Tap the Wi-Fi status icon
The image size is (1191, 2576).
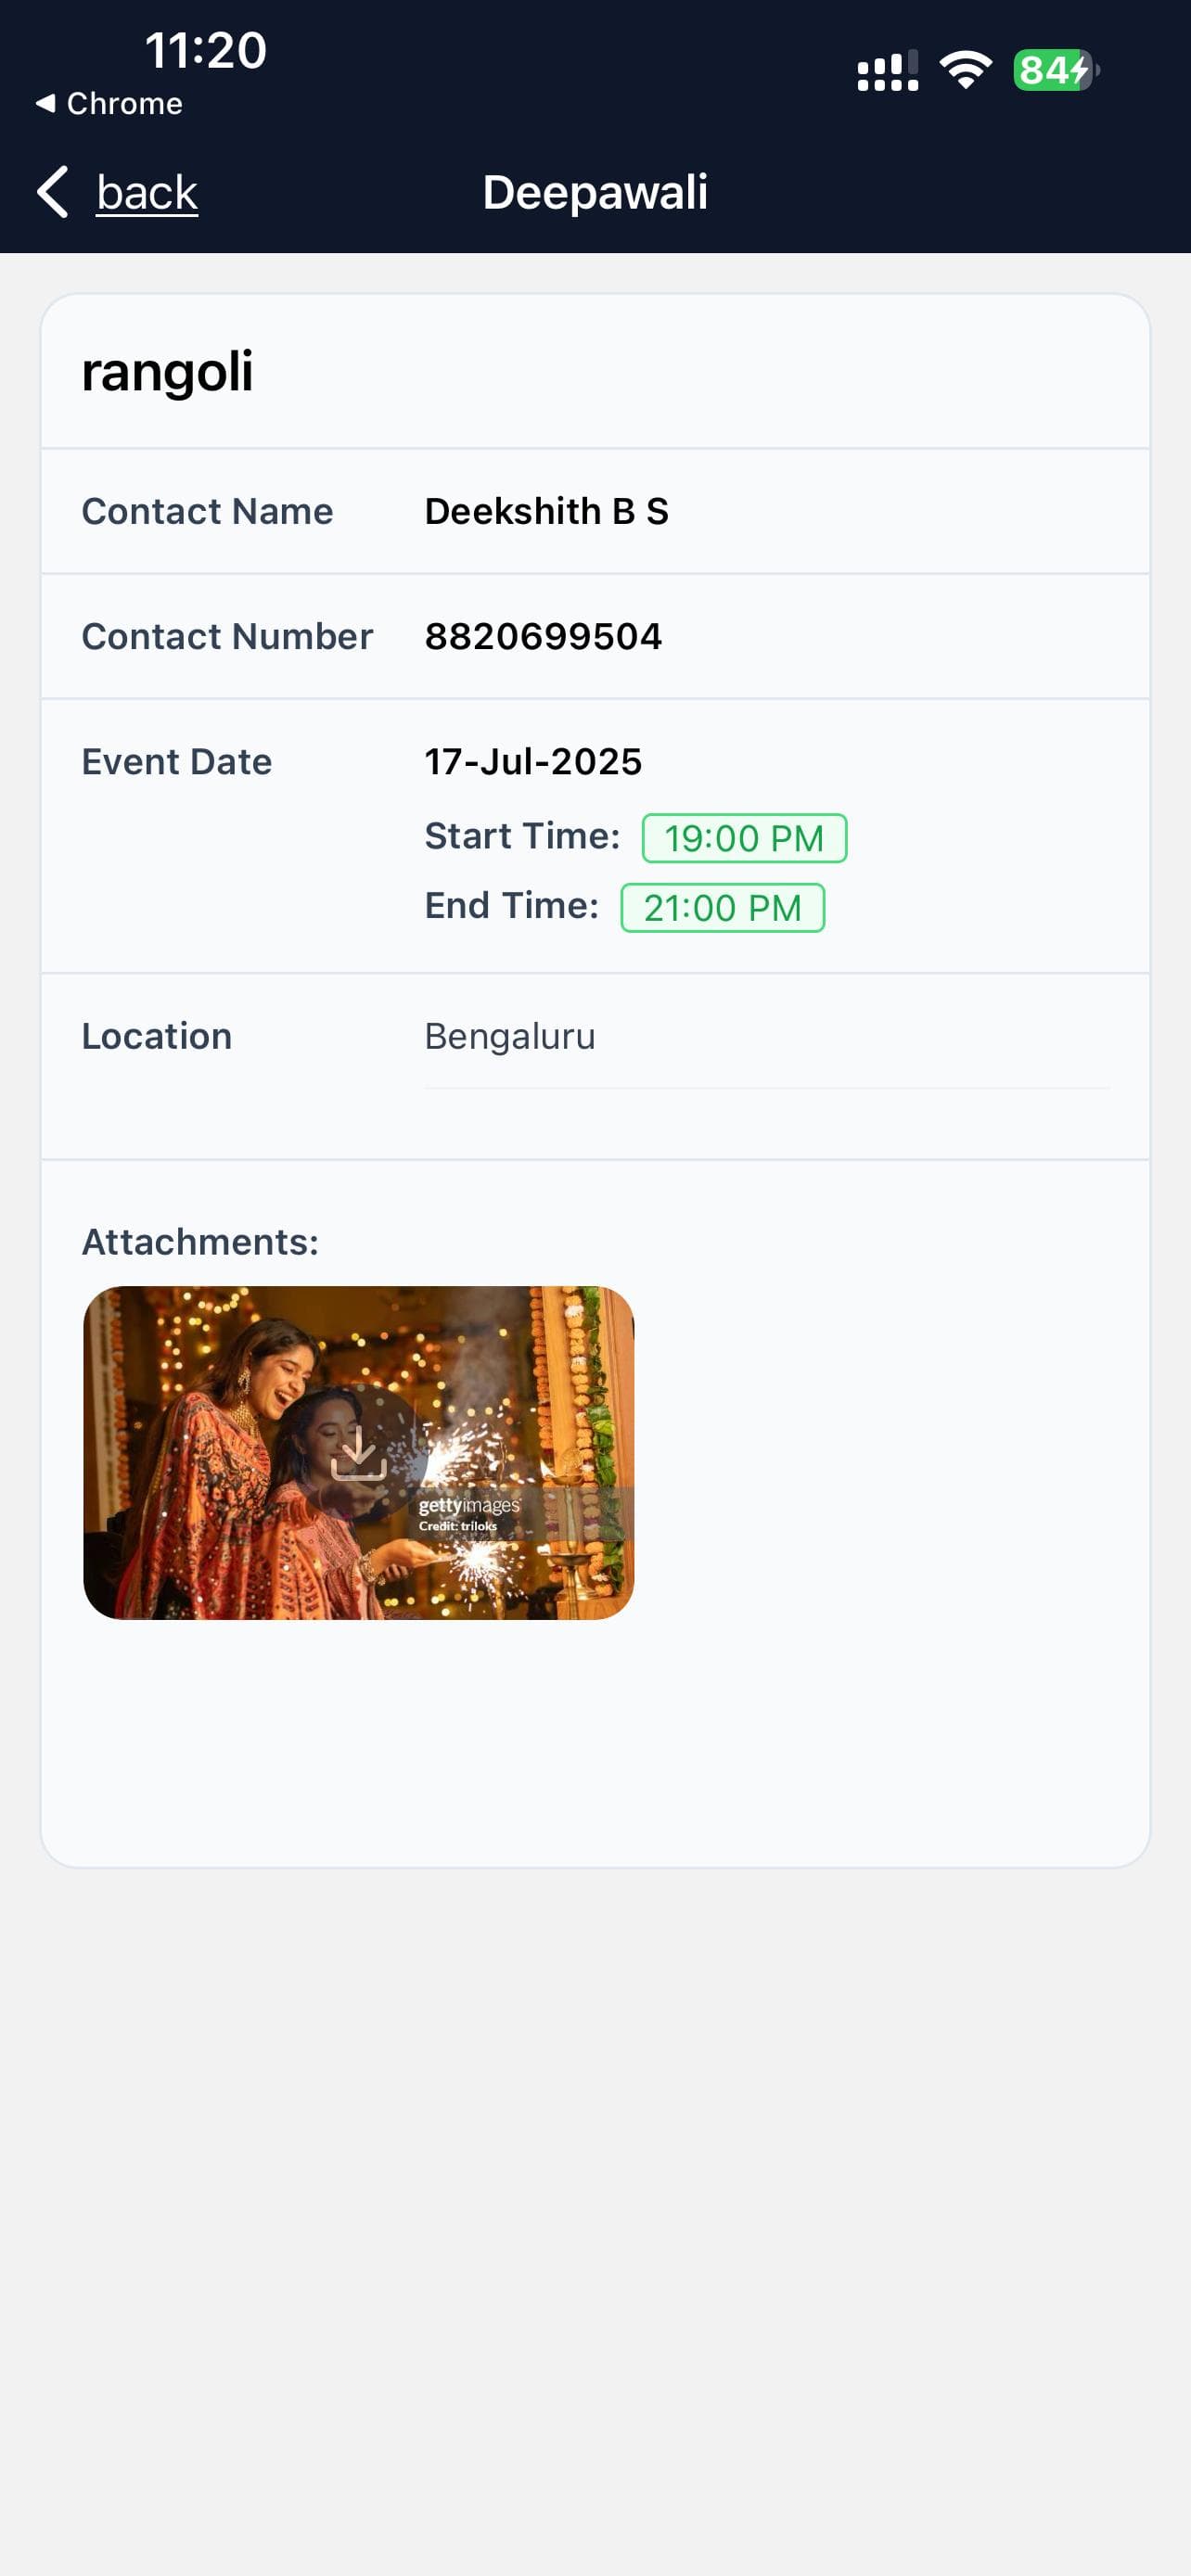tap(965, 70)
